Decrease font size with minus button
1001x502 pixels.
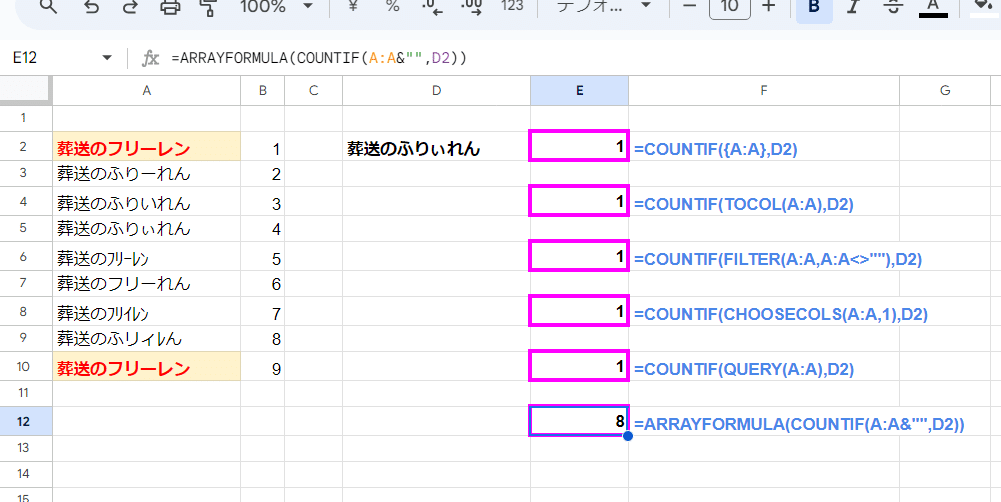(x=689, y=6)
